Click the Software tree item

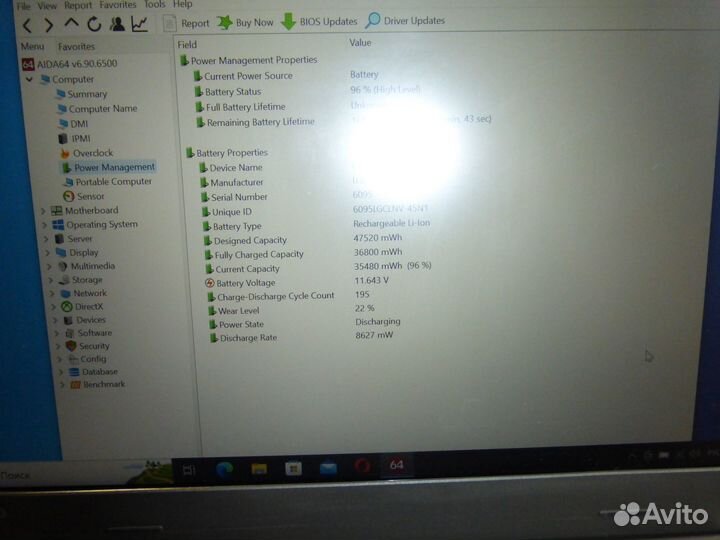pos(89,333)
